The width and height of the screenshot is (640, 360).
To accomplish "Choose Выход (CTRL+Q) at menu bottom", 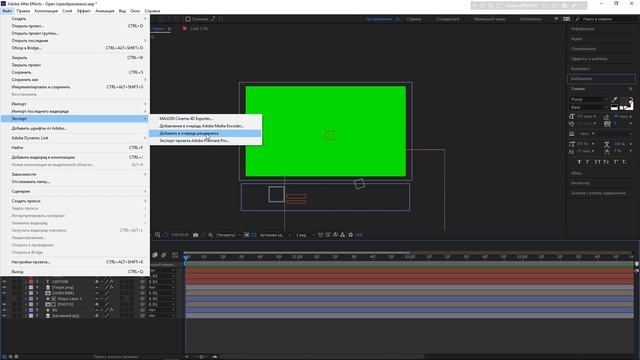I will [75, 272].
